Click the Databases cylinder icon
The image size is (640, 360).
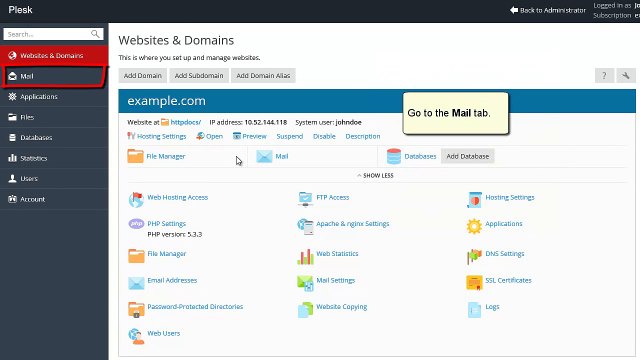point(394,156)
